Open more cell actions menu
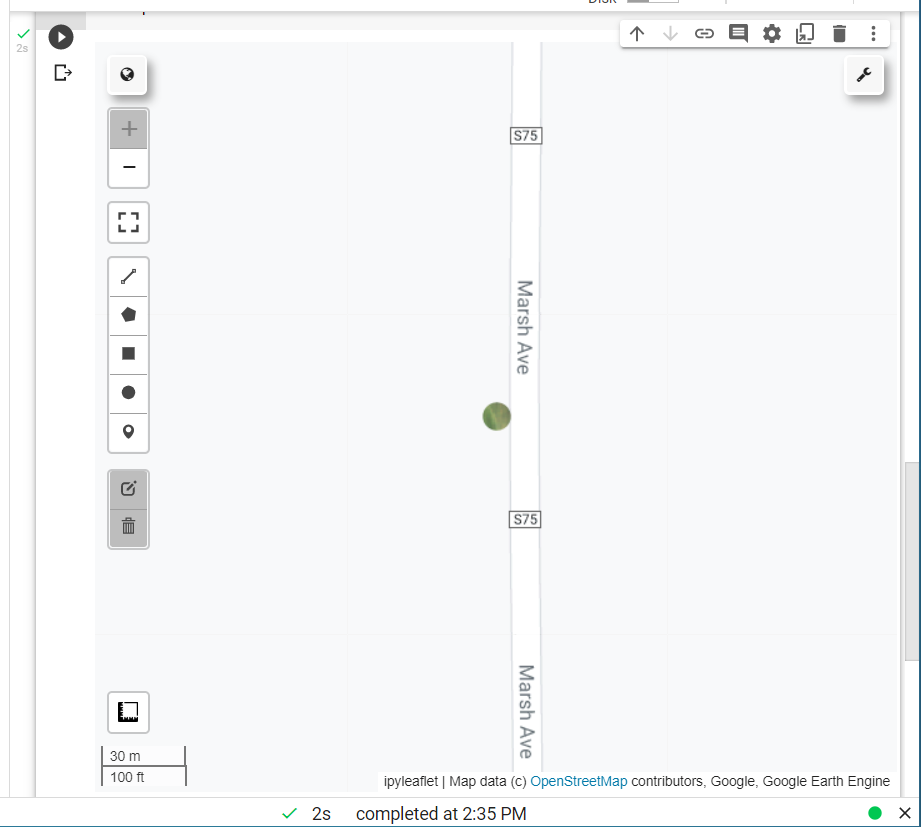 (873, 33)
